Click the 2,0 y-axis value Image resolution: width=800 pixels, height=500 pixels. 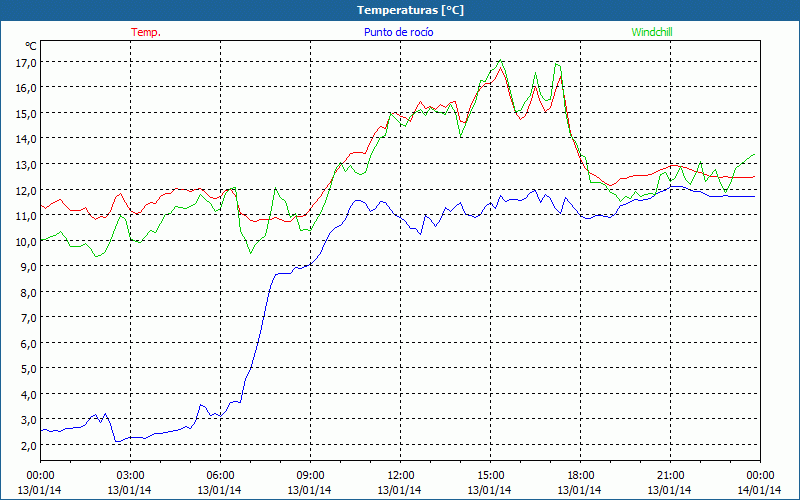28,445
